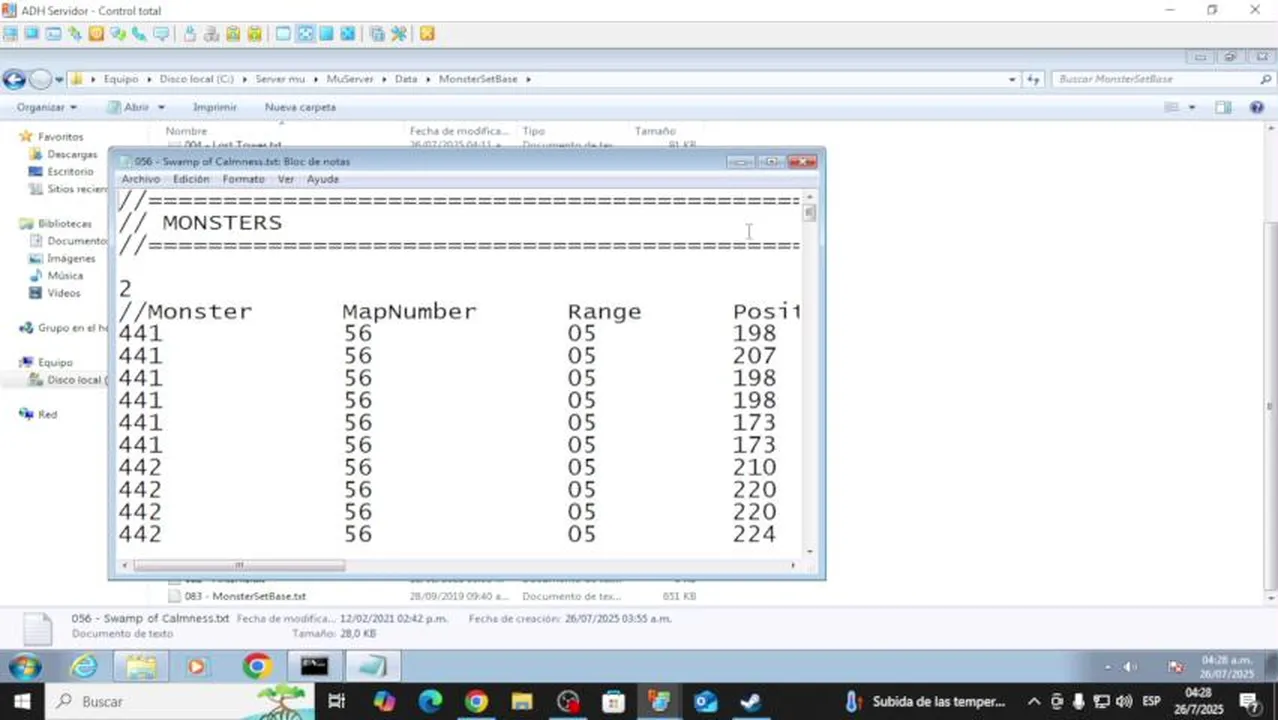The height and width of the screenshot is (720, 1278).
Task: Open Copilot from the host taskbar
Action: (x=384, y=702)
